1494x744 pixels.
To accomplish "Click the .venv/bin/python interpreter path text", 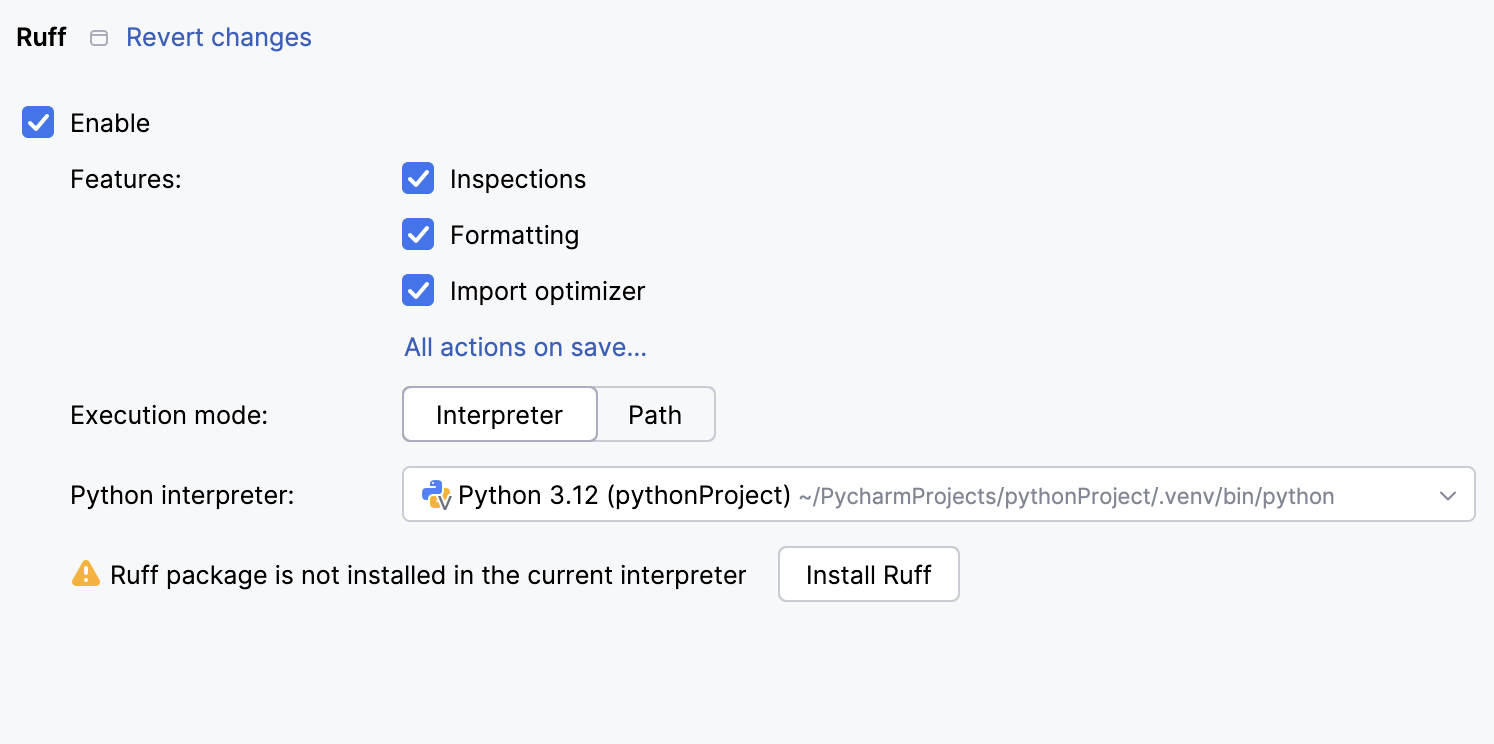I will [1066, 496].
